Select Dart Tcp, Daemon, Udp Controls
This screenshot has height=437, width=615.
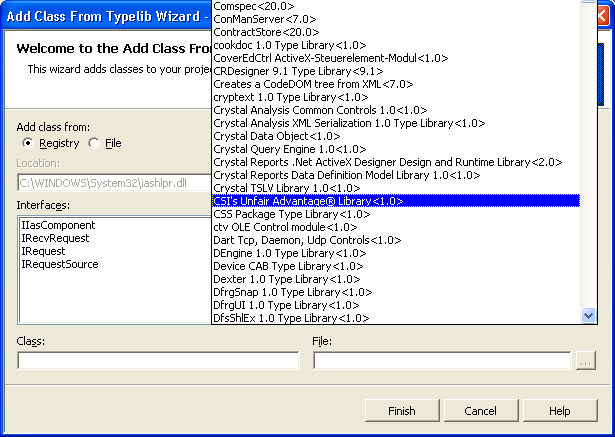coord(396,240)
